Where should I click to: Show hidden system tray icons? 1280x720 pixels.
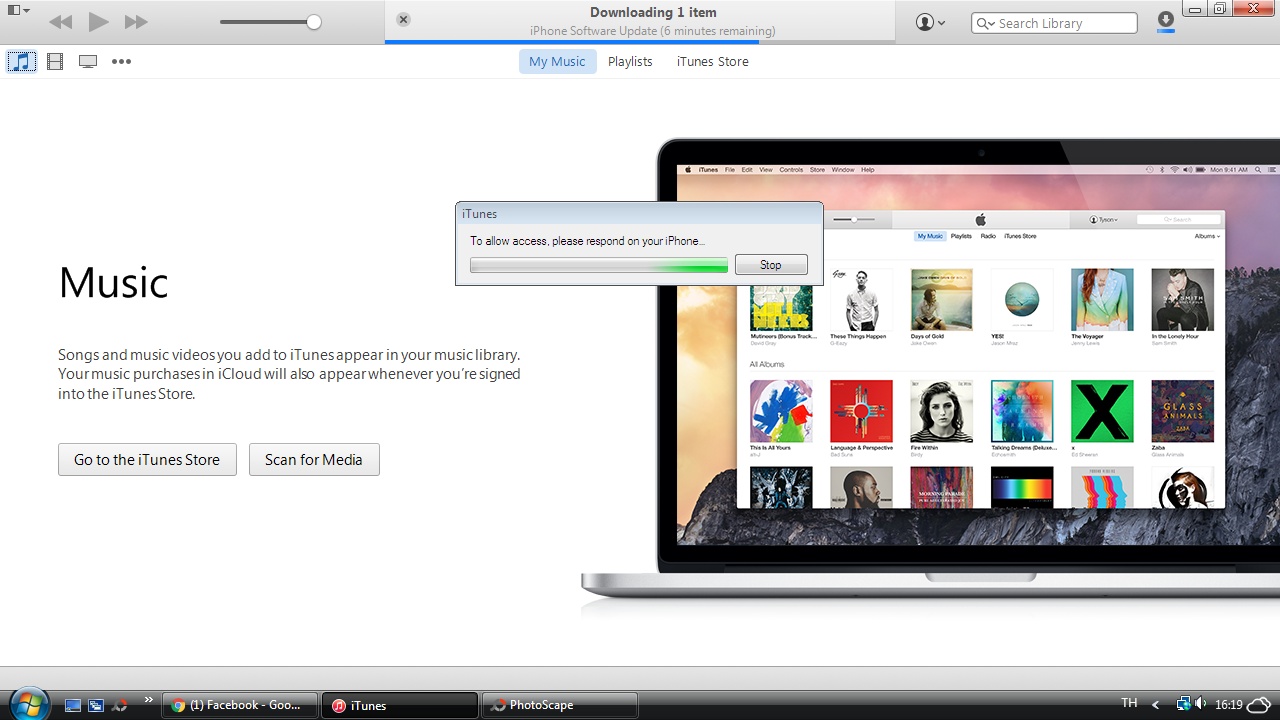(x=1157, y=705)
